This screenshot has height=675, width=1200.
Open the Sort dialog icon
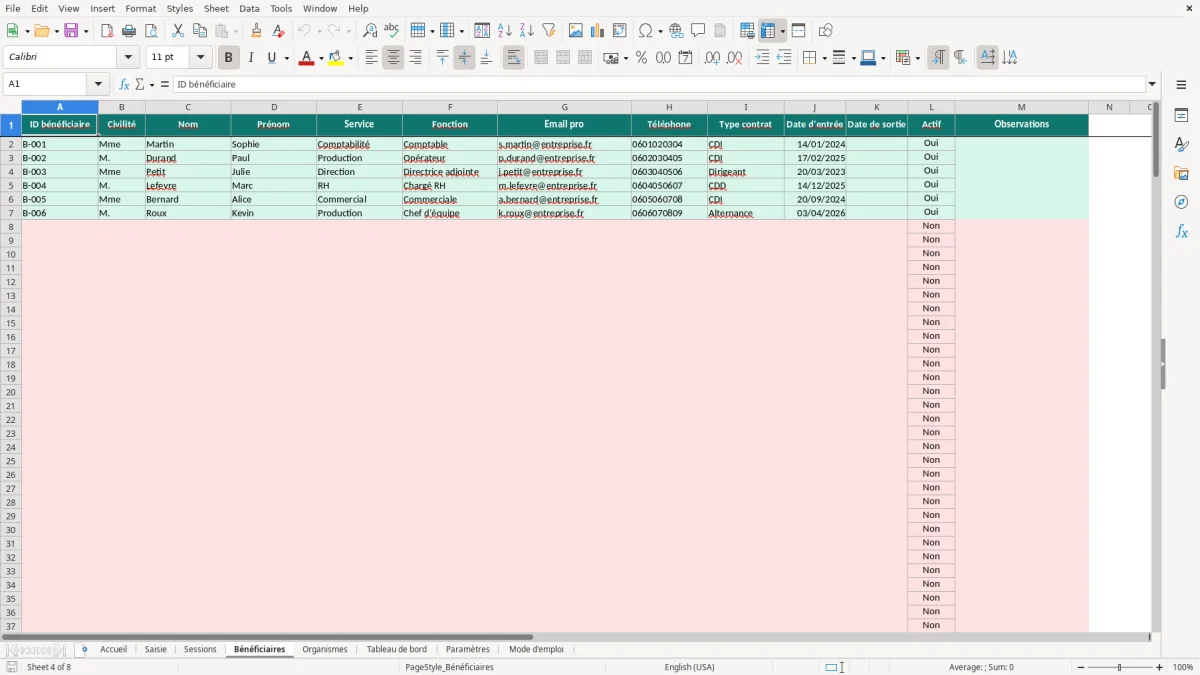[482, 31]
